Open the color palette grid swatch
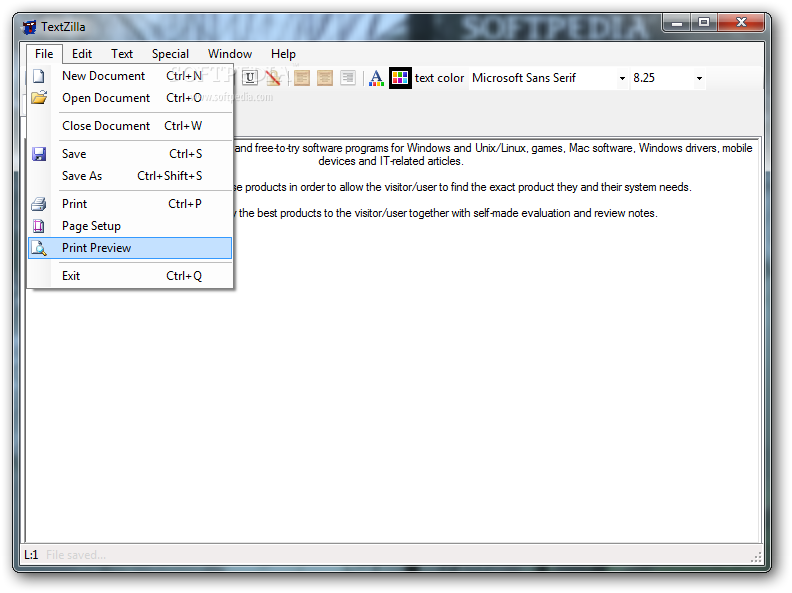Image resolution: width=792 pixels, height=593 pixels. tap(400, 78)
